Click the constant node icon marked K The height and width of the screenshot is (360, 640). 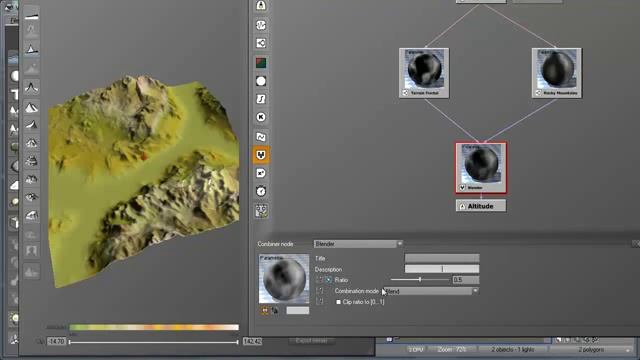tap(261, 117)
